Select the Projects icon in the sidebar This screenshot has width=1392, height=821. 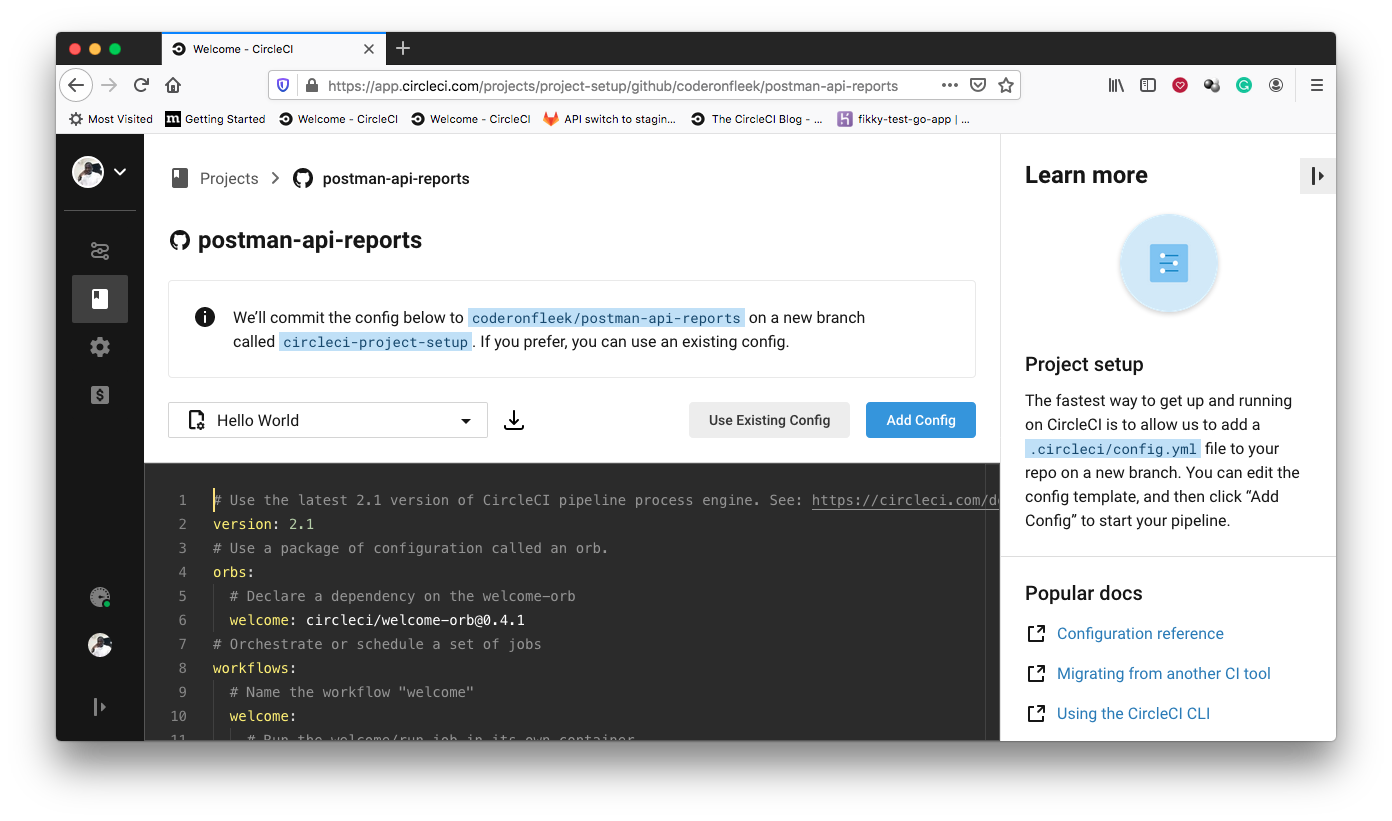(100, 298)
